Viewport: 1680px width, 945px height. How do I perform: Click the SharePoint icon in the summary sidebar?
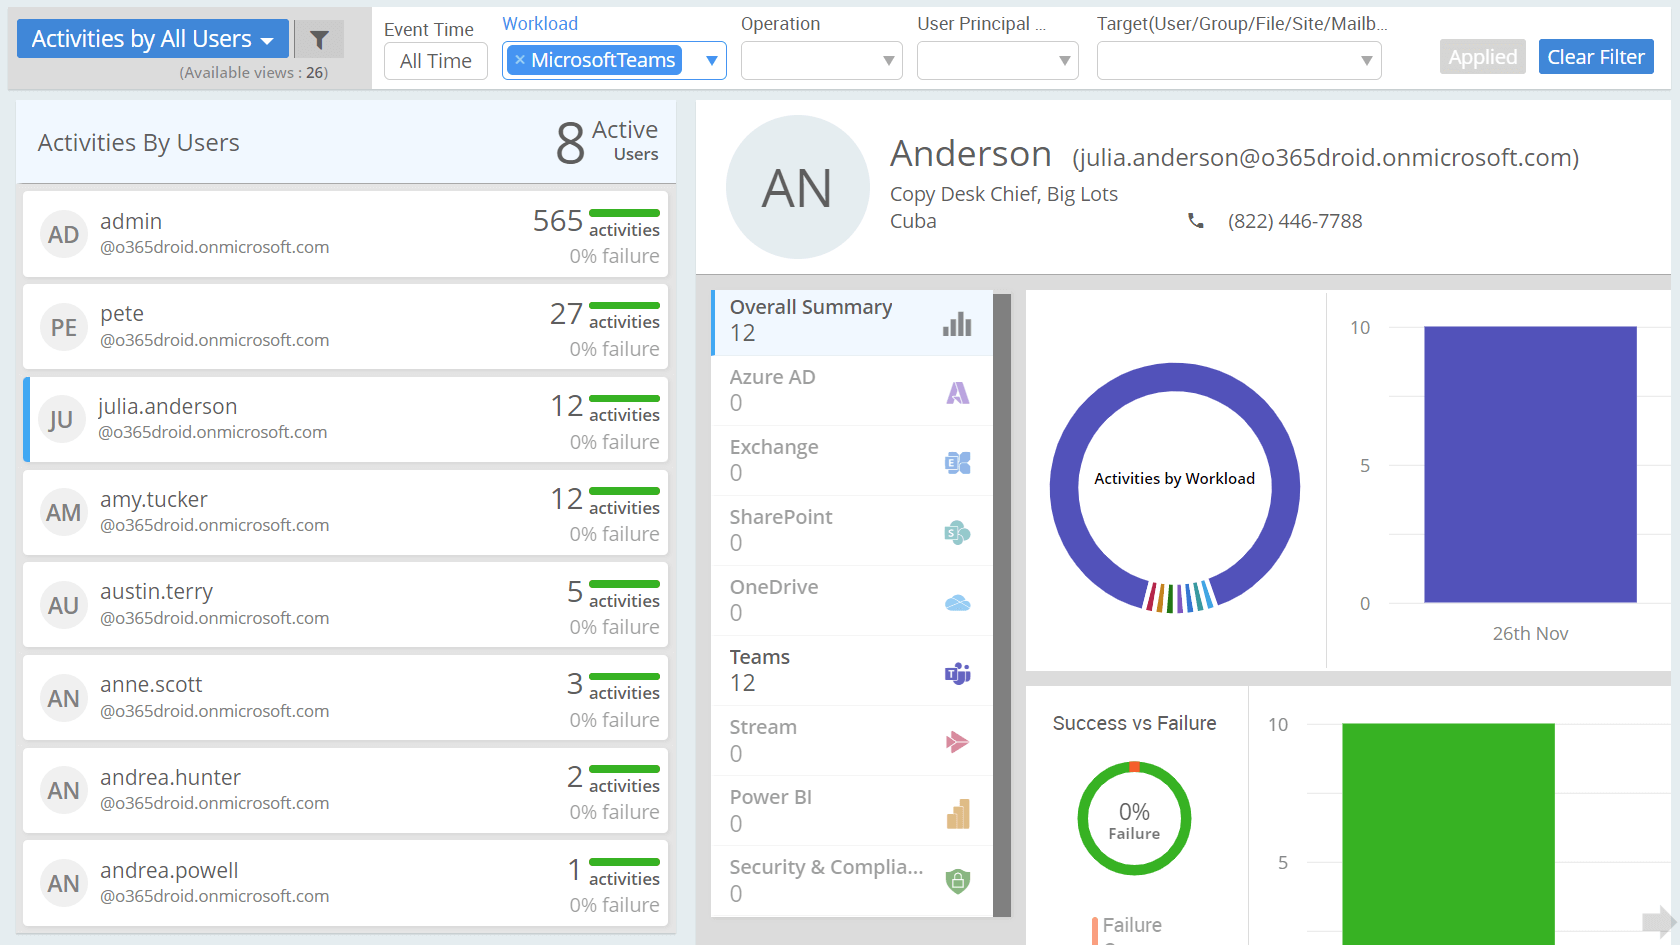(957, 533)
